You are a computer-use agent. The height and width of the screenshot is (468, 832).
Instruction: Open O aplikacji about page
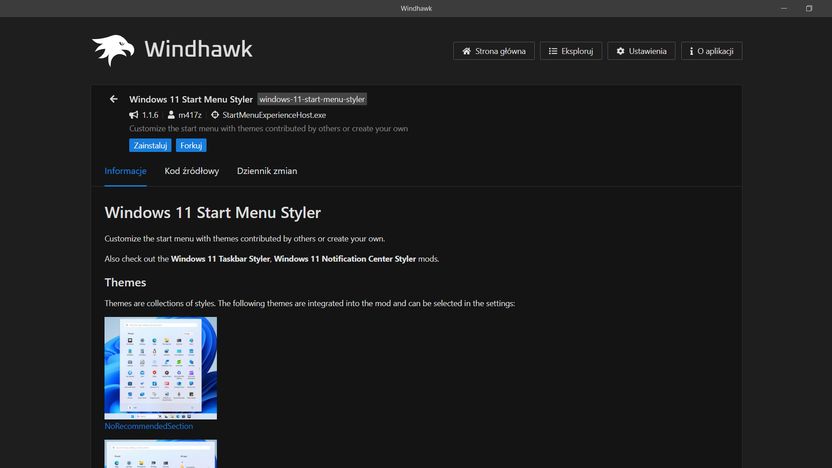tap(712, 51)
